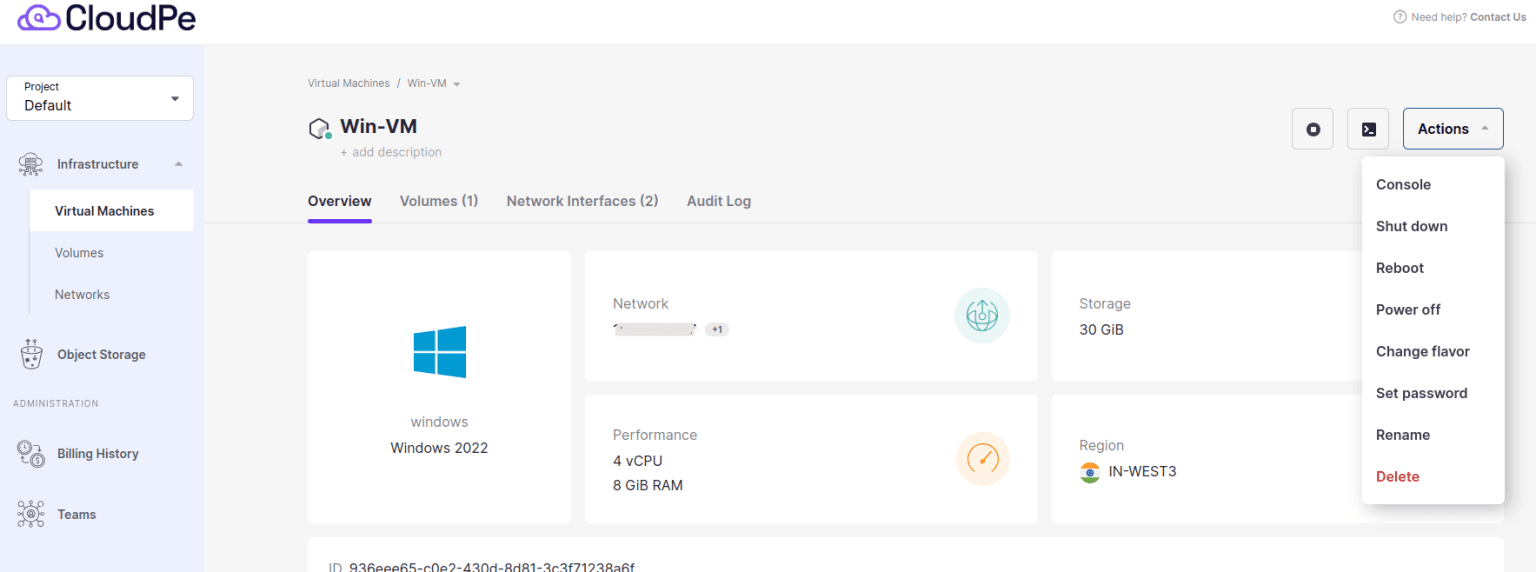Open Virtual Machines in the sidebar
Image resolution: width=1536 pixels, height=572 pixels.
tap(110, 211)
